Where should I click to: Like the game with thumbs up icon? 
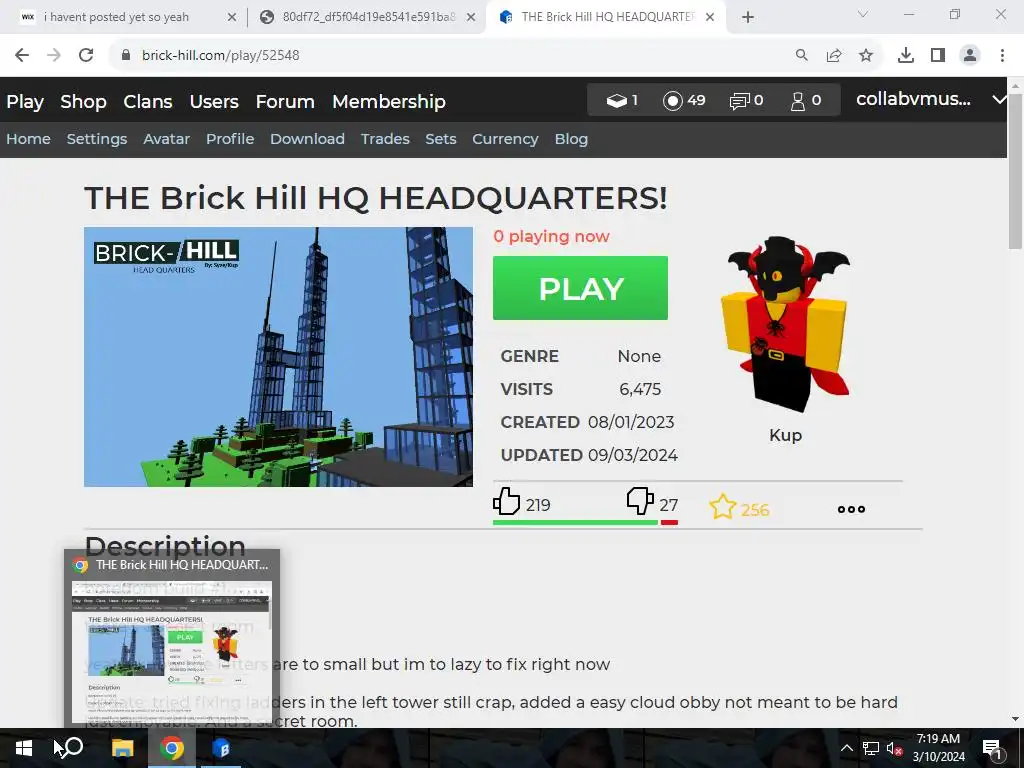[x=506, y=502]
